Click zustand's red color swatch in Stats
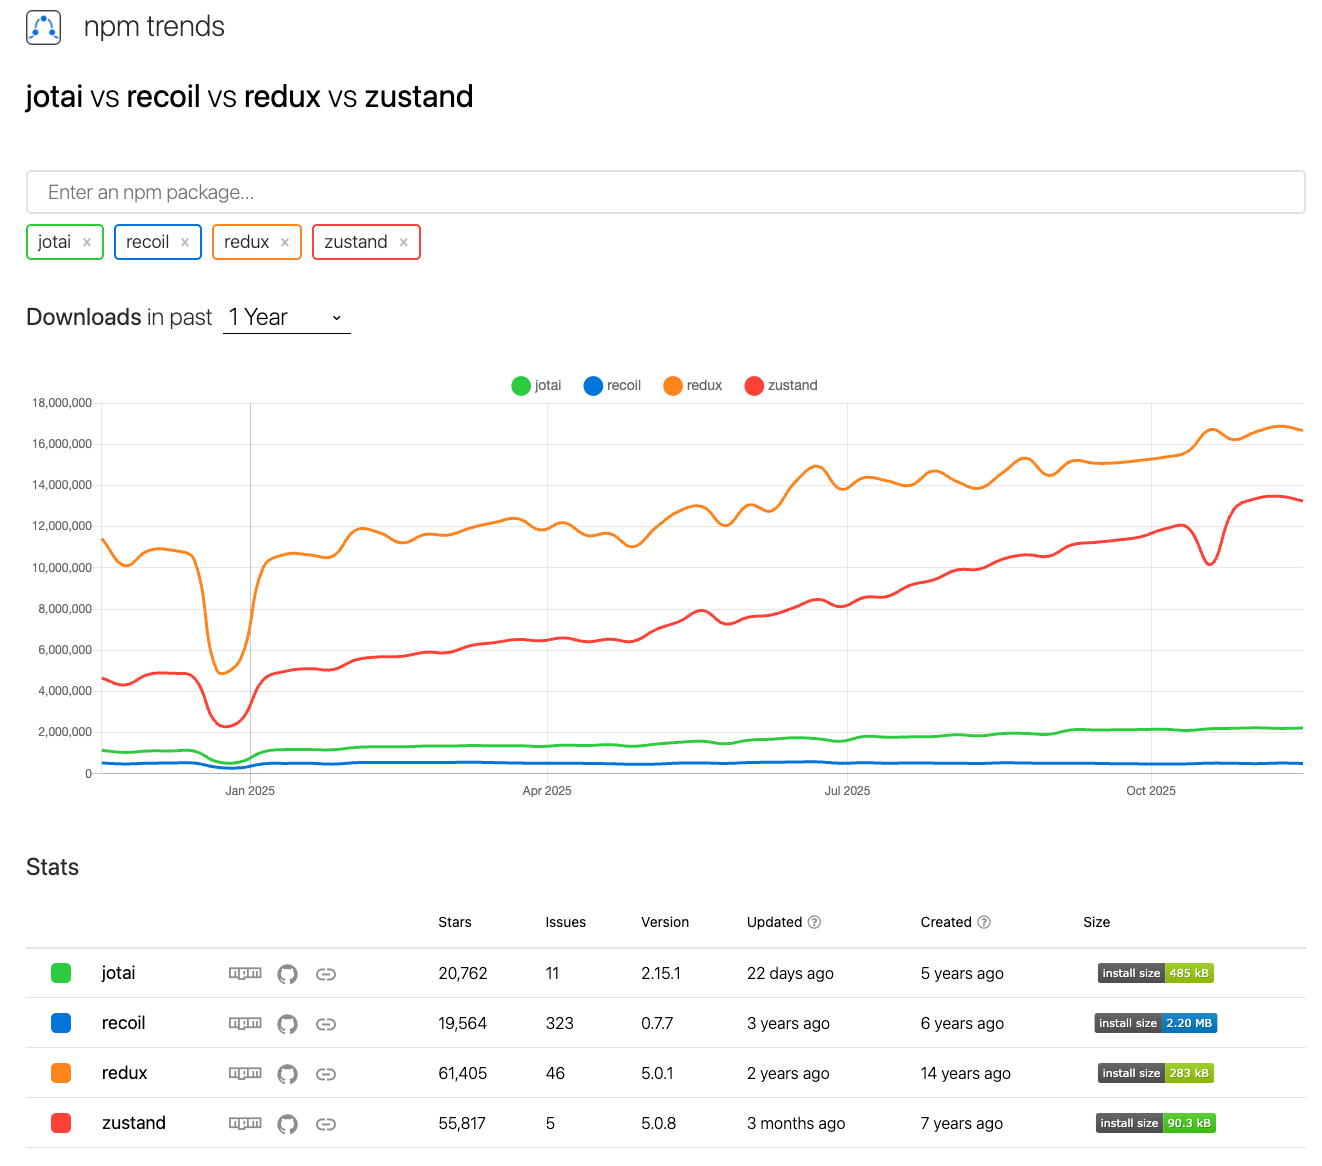 pos(61,1123)
